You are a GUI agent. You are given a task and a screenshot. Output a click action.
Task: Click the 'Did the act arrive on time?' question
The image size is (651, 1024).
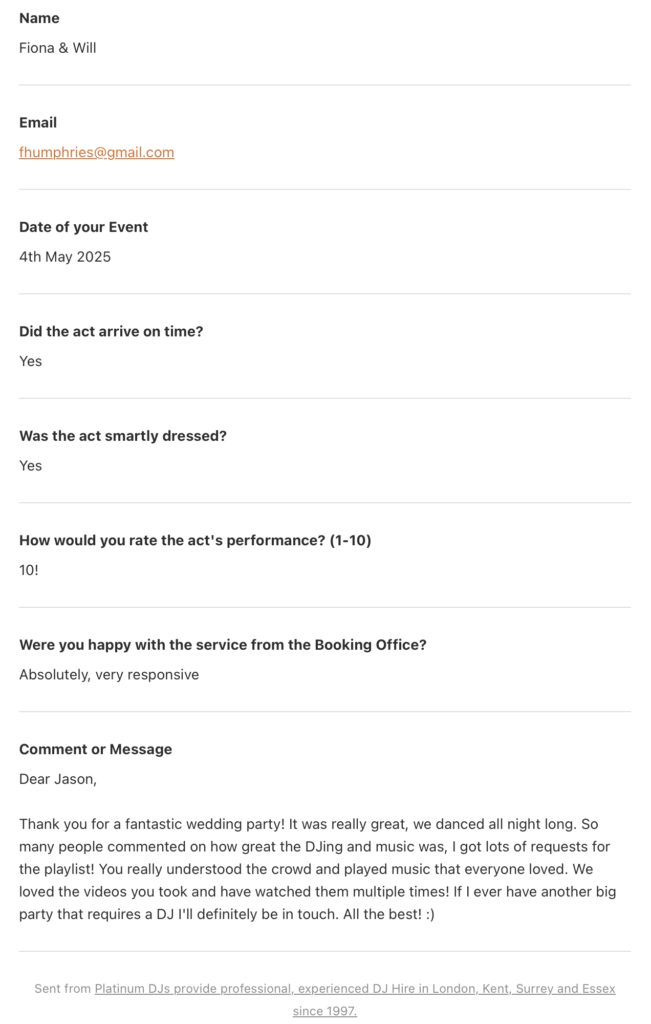coord(111,331)
